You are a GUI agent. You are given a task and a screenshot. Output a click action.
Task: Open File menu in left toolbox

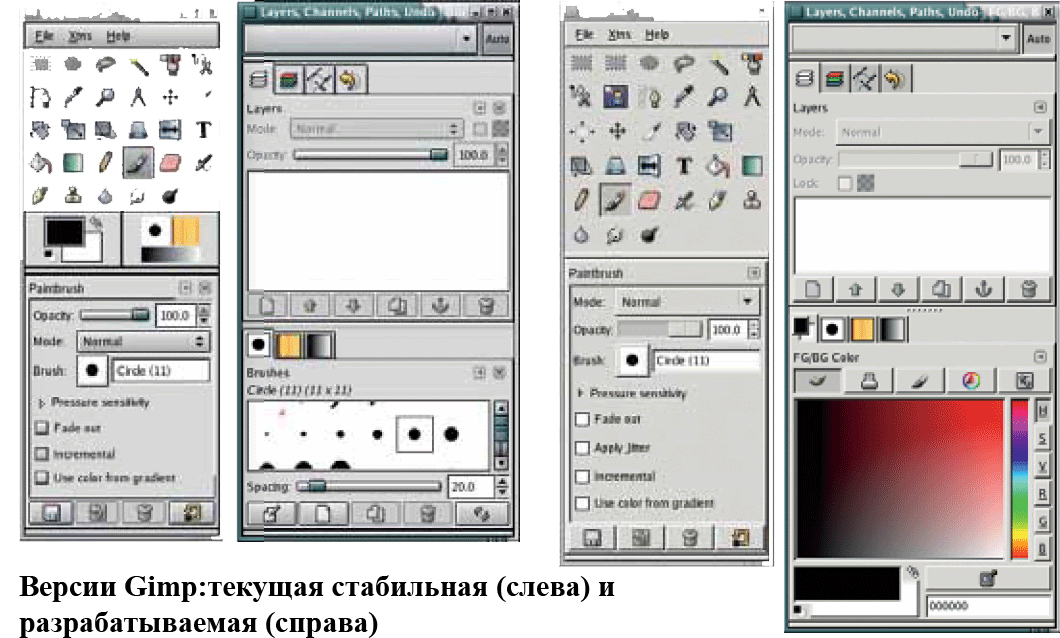click(44, 36)
